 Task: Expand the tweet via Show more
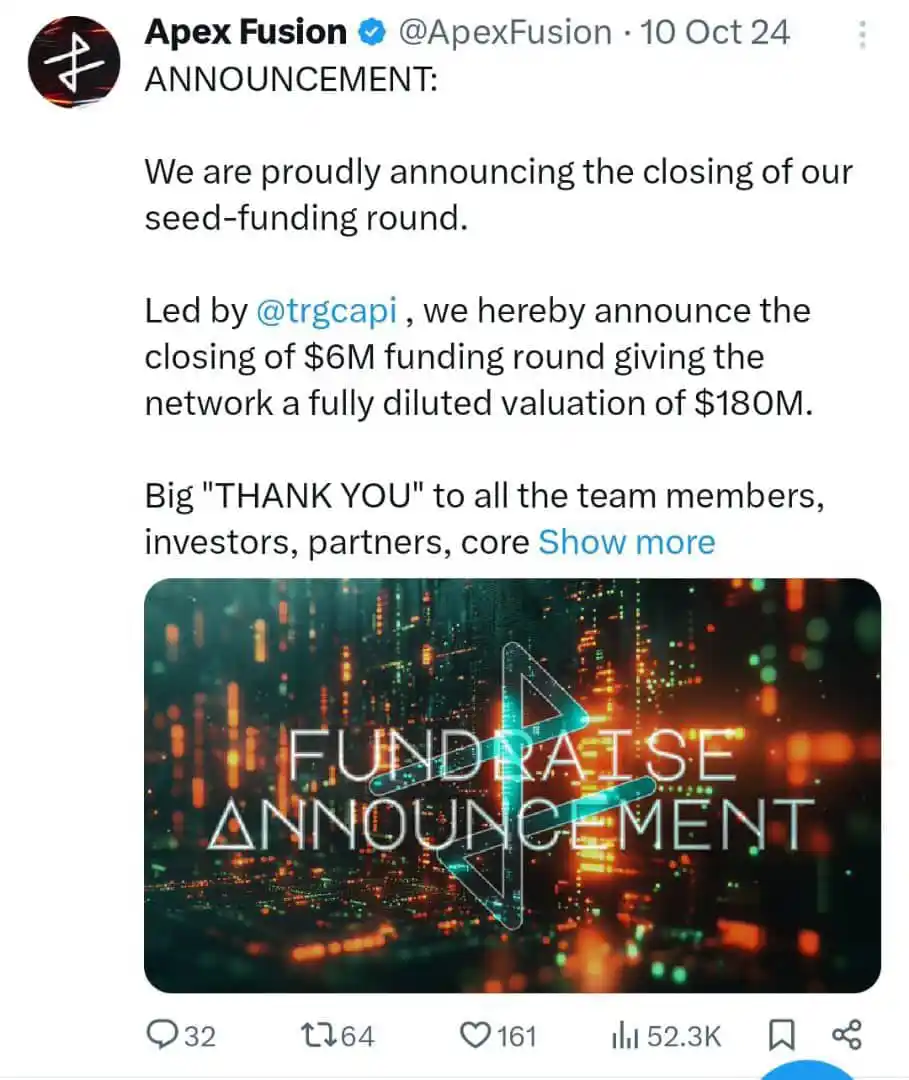pyautogui.click(x=626, y=541)
